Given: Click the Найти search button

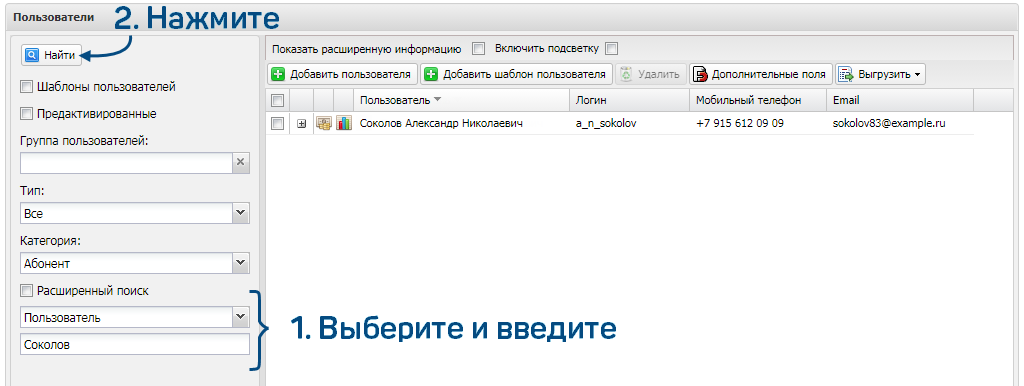Looking at the screenshot, I should 51,56.
